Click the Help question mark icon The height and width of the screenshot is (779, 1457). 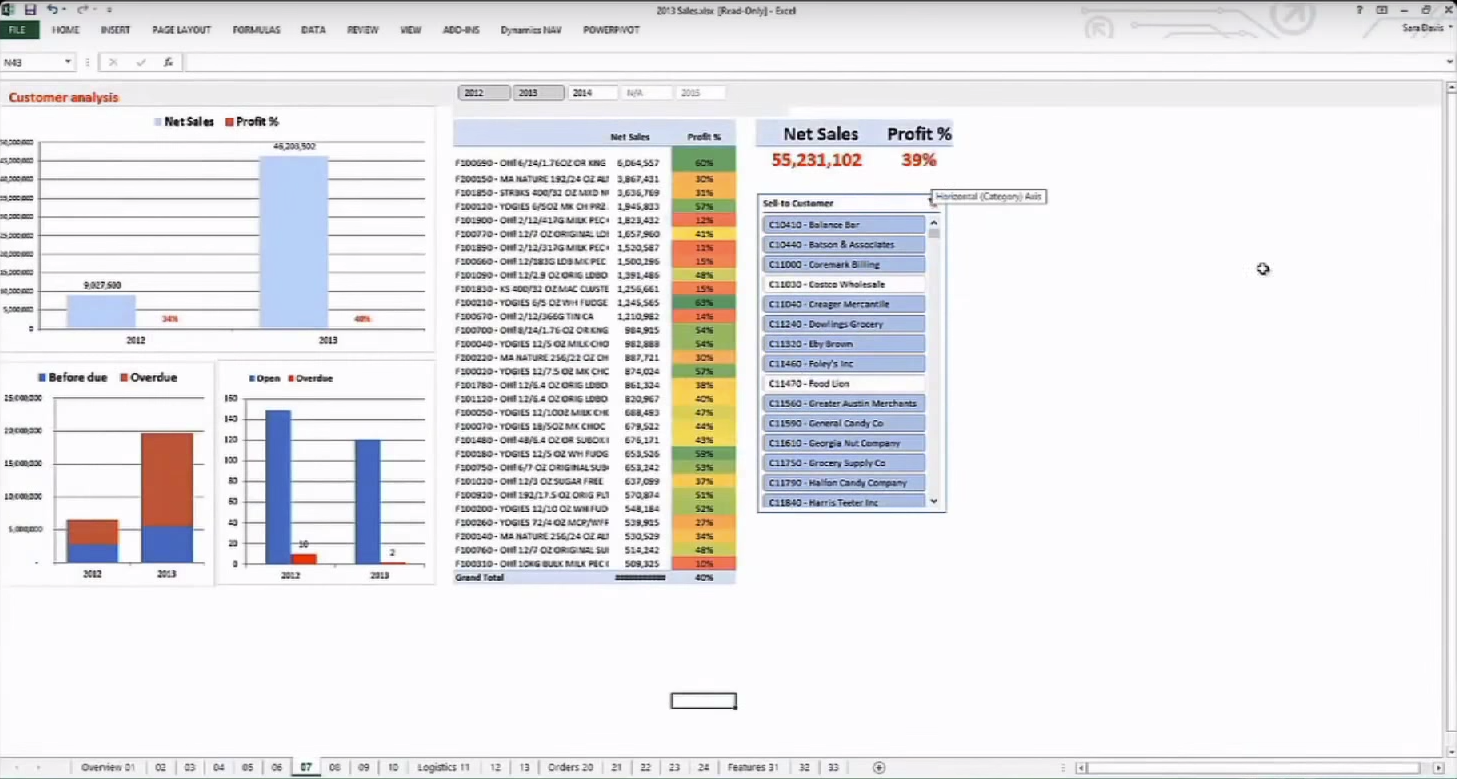pos(1359,9)
